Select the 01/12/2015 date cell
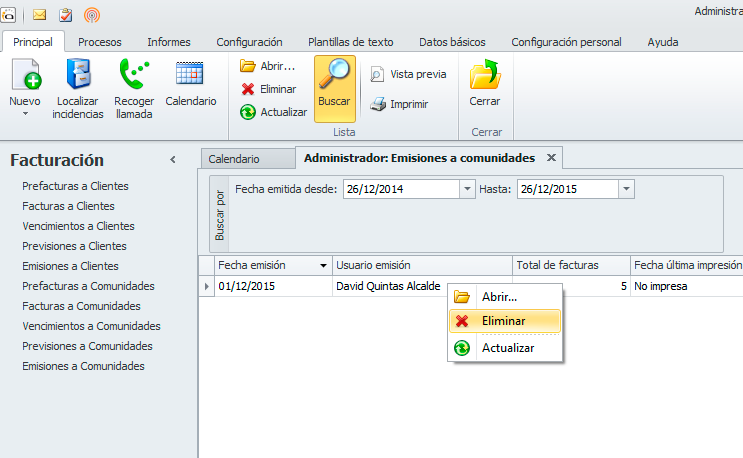 coord(273,286)
